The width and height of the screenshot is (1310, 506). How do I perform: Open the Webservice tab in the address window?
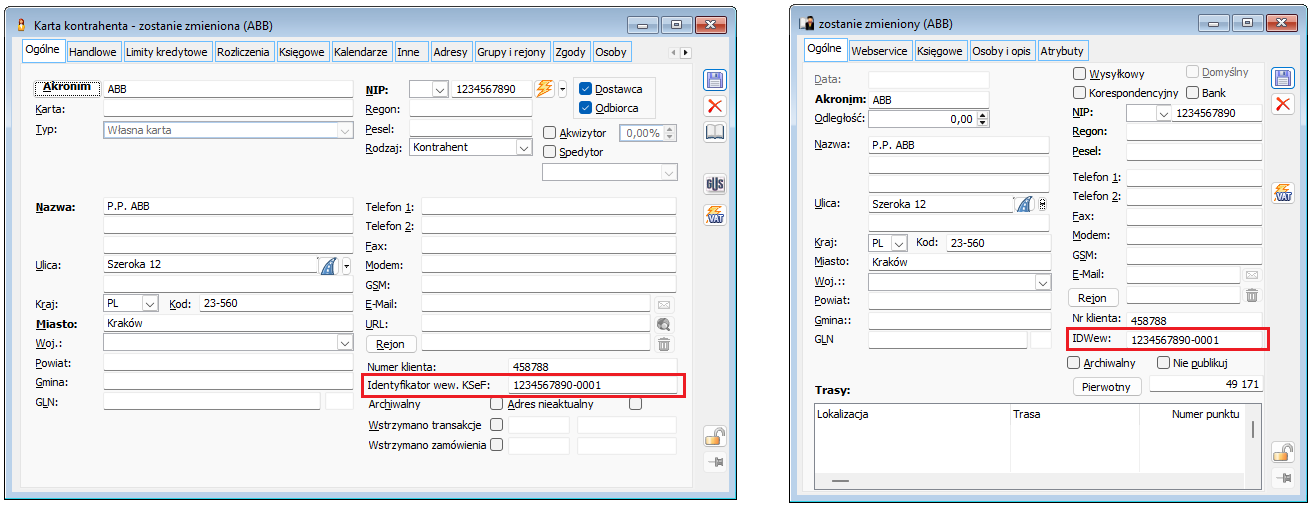pyautogui.click(x=879, y=50)
